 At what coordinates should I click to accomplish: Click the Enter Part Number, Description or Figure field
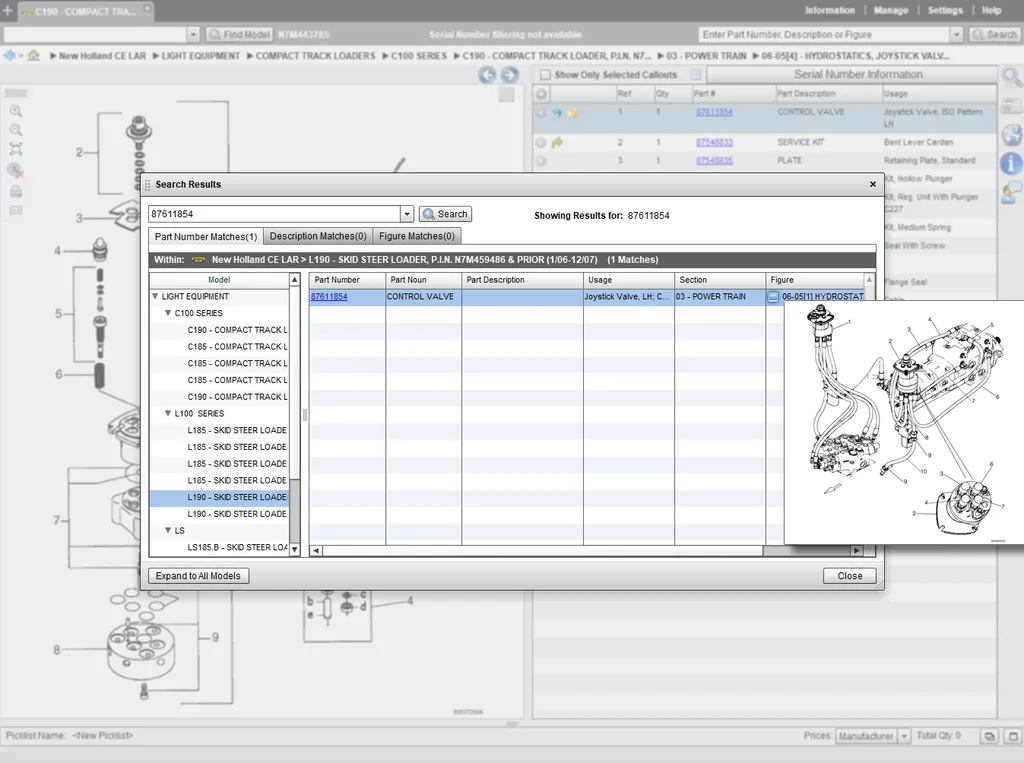tap(825, 35)
